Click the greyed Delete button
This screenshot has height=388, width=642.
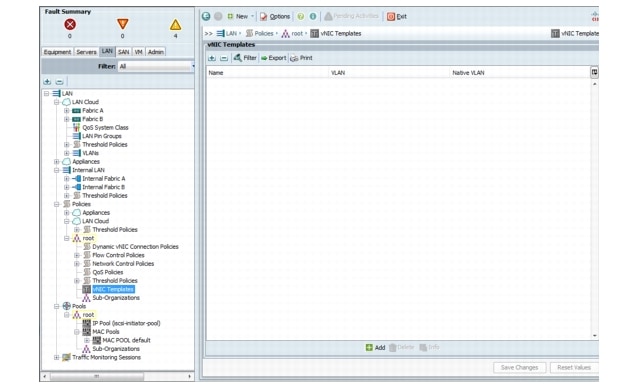(x=402, y=347)
